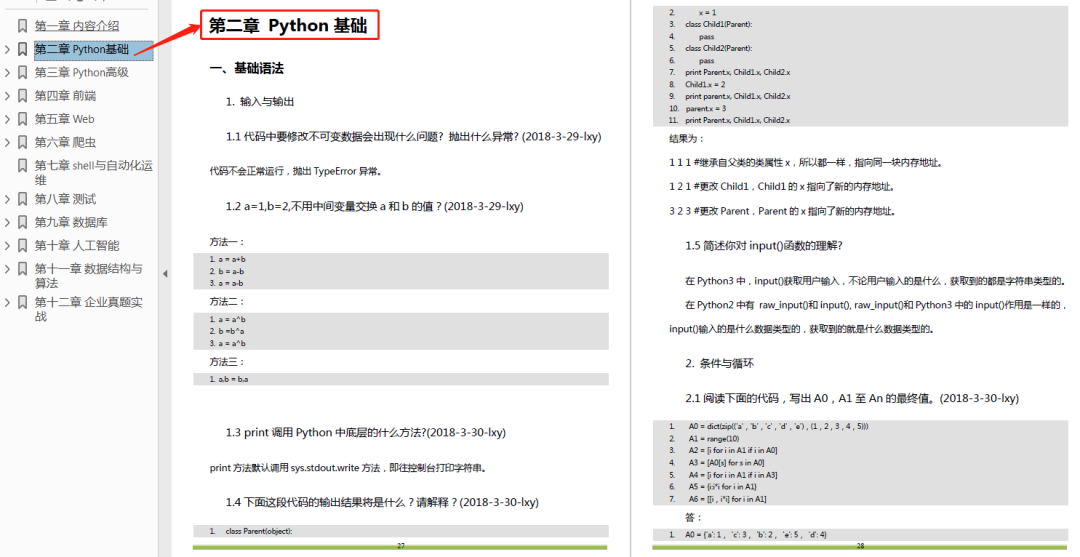1080x557 pixels.
Task: Expand the 第四章 前端 bookmark
Action: tap(7, 96)
